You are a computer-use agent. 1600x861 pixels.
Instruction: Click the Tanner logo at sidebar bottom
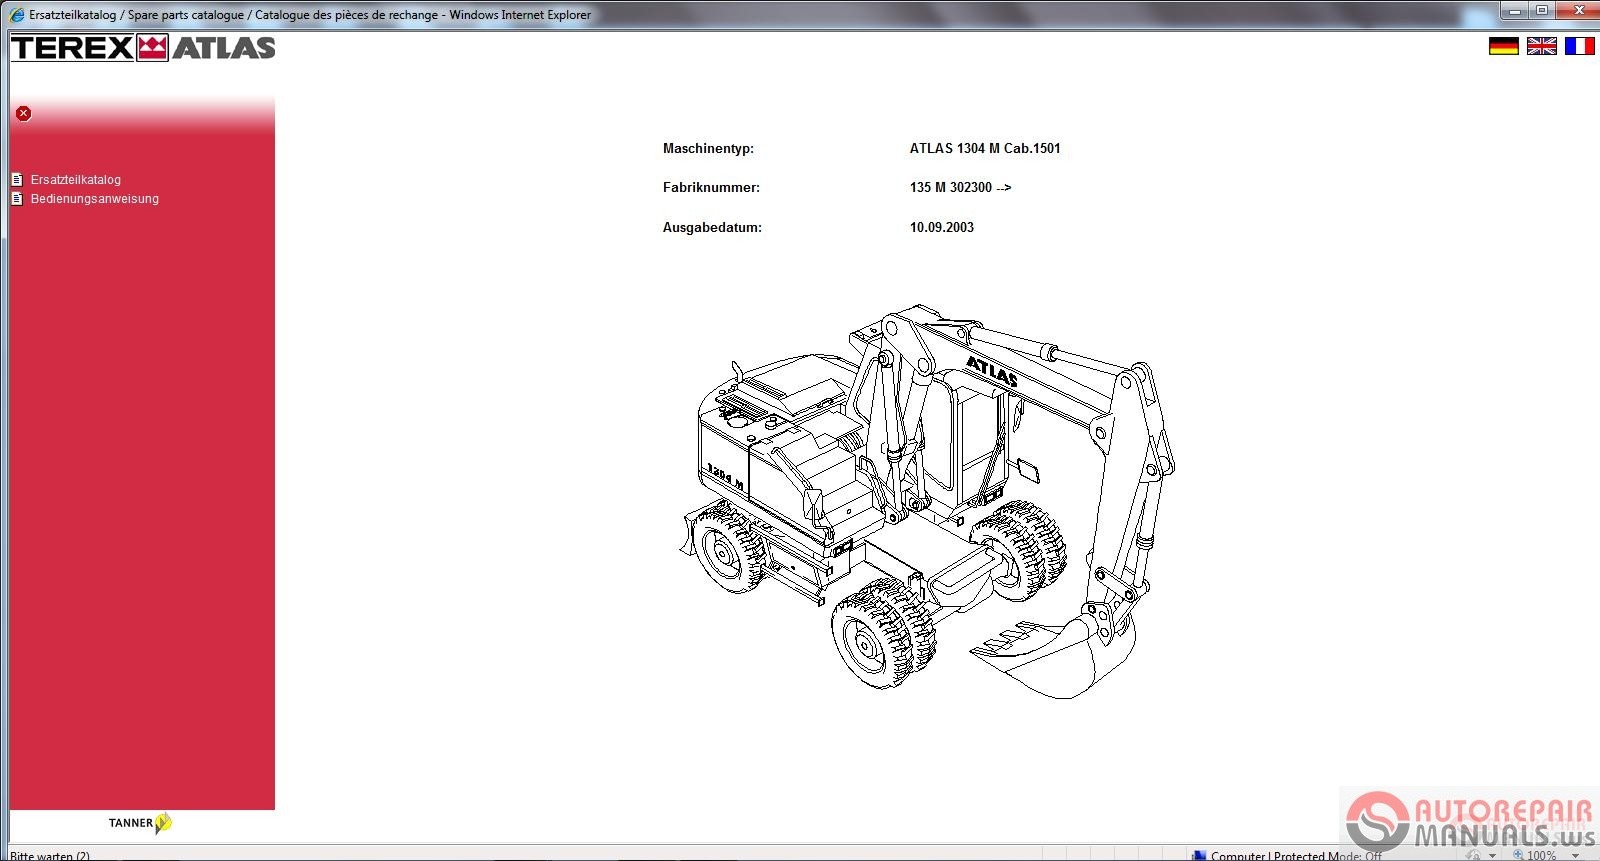point(140,823)
